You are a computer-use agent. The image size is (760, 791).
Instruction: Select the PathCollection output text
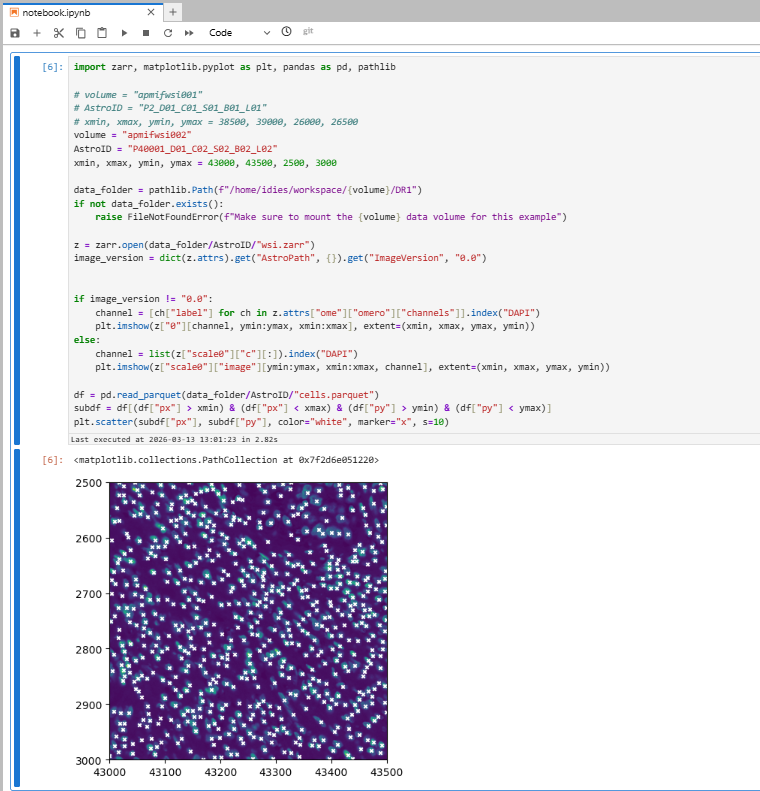(226, 460)
